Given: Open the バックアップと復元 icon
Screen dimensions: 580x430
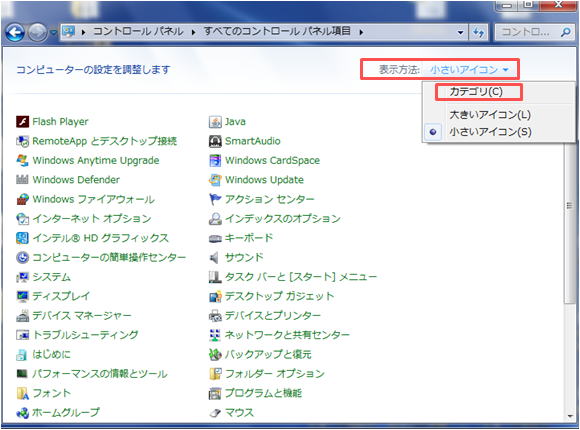Looking at the screenshot, I should (215, 354).
